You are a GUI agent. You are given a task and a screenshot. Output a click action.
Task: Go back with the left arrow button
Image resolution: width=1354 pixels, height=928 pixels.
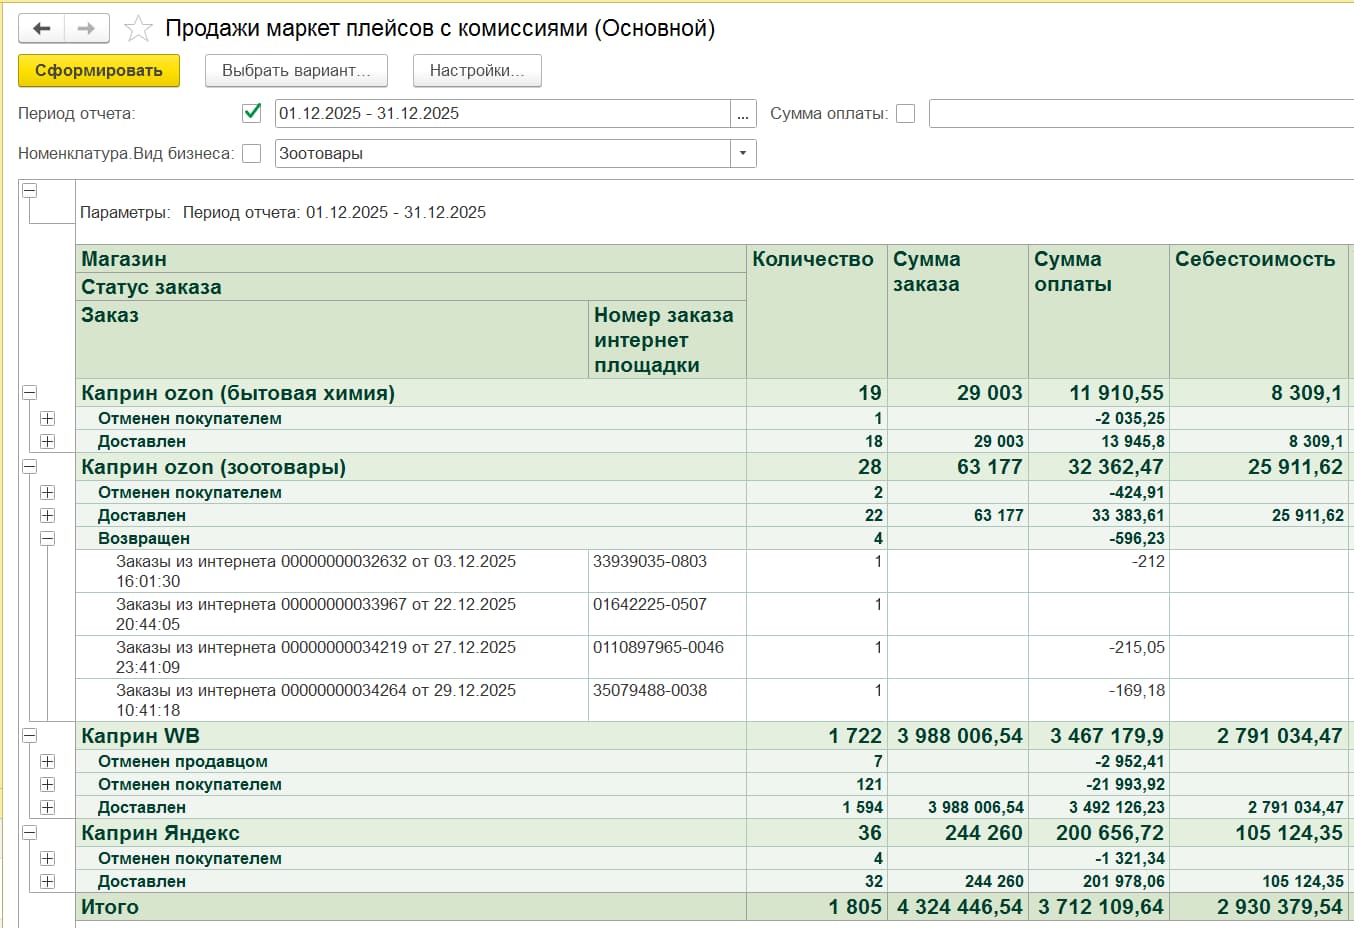tap(41, 29)
